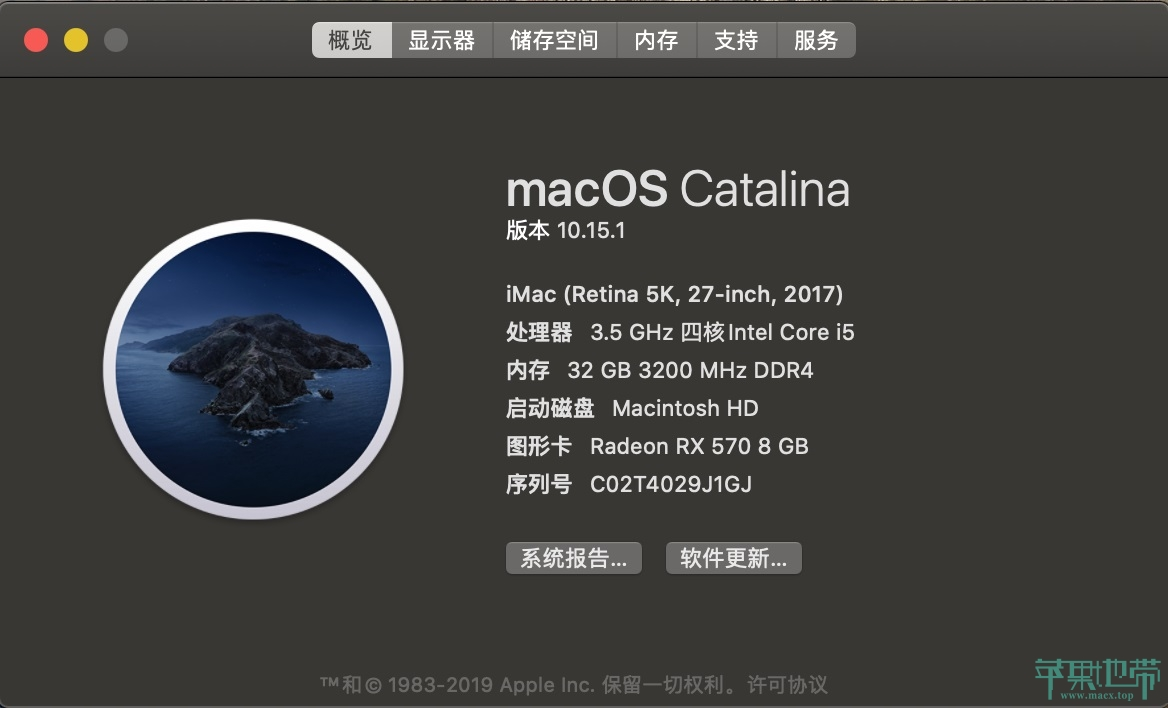Switch to the 概览 tab
The image size is (1168, 708).
(x=352, y=39)
